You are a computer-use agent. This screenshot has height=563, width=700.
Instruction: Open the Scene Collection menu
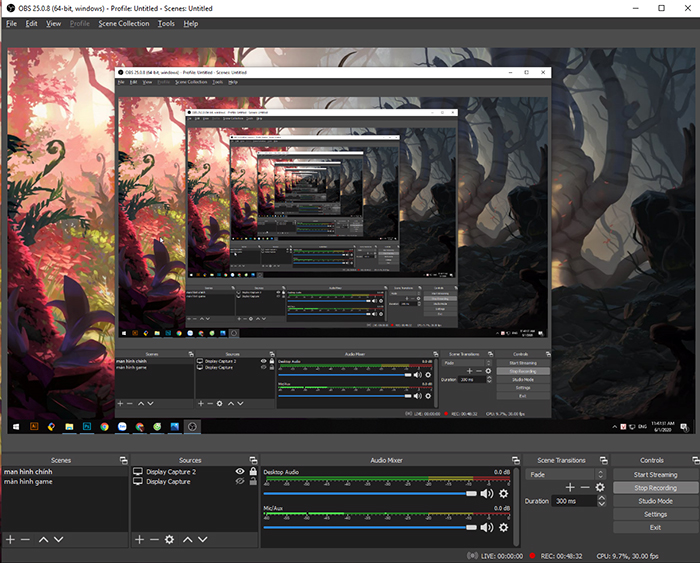coord(123,23)
